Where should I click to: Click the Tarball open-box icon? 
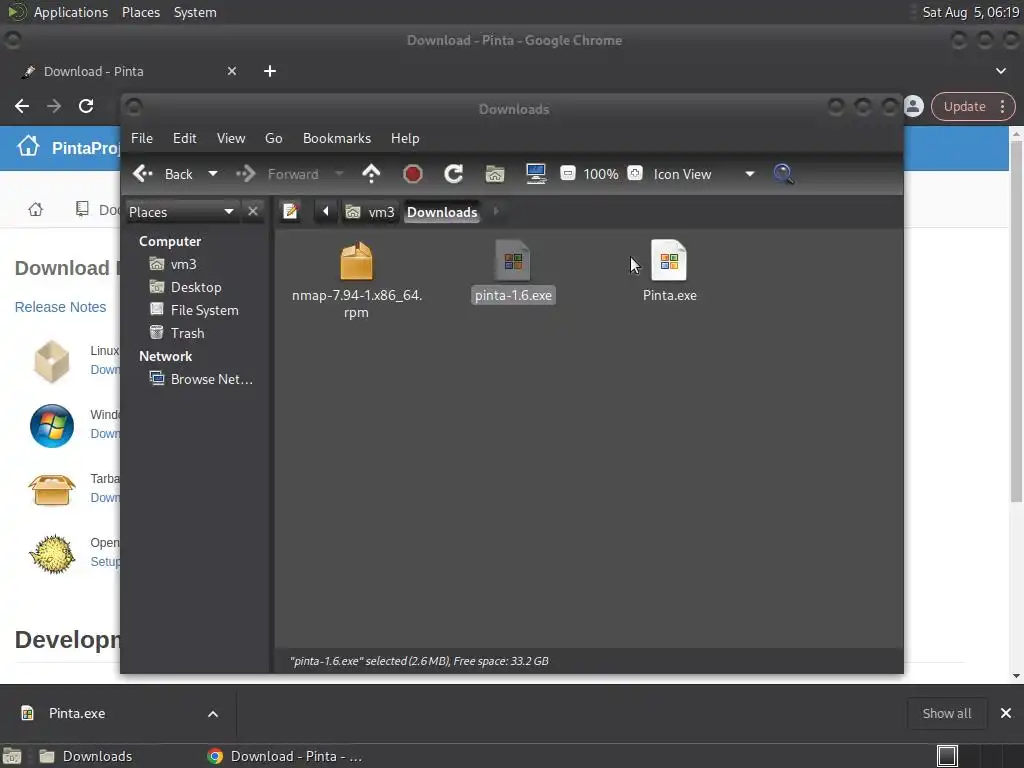click(x=52, y=490)
